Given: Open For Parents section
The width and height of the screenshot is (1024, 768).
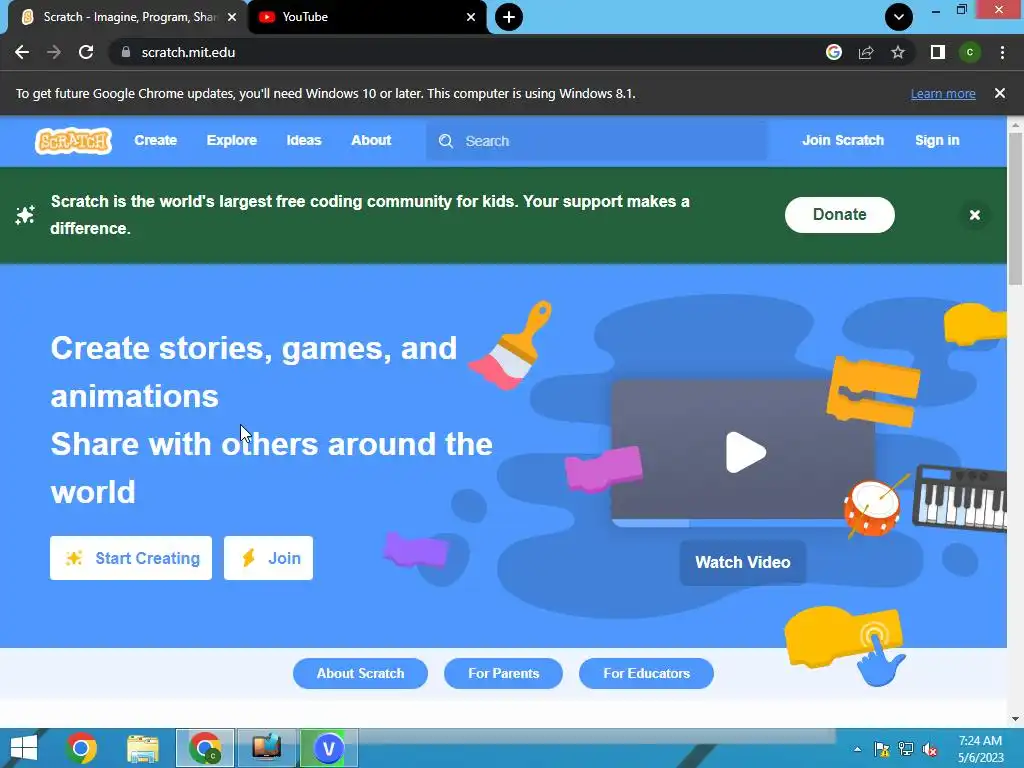Looking at the screenshot, I should click(504, 673).
